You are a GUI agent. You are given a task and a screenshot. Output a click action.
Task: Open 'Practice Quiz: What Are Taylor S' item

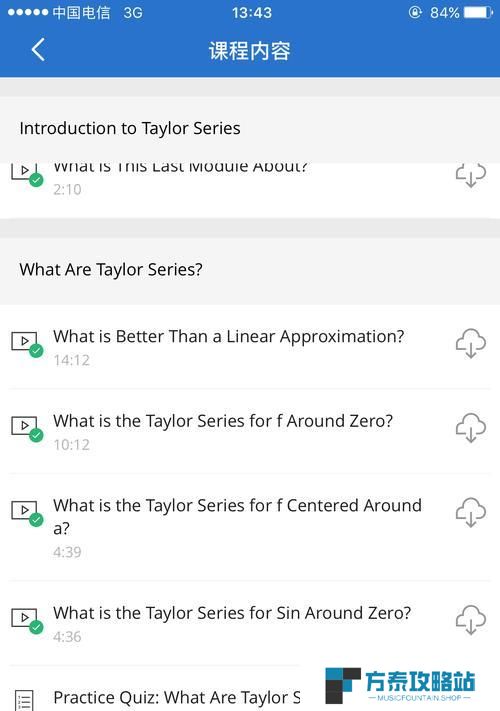click(177, 697)
